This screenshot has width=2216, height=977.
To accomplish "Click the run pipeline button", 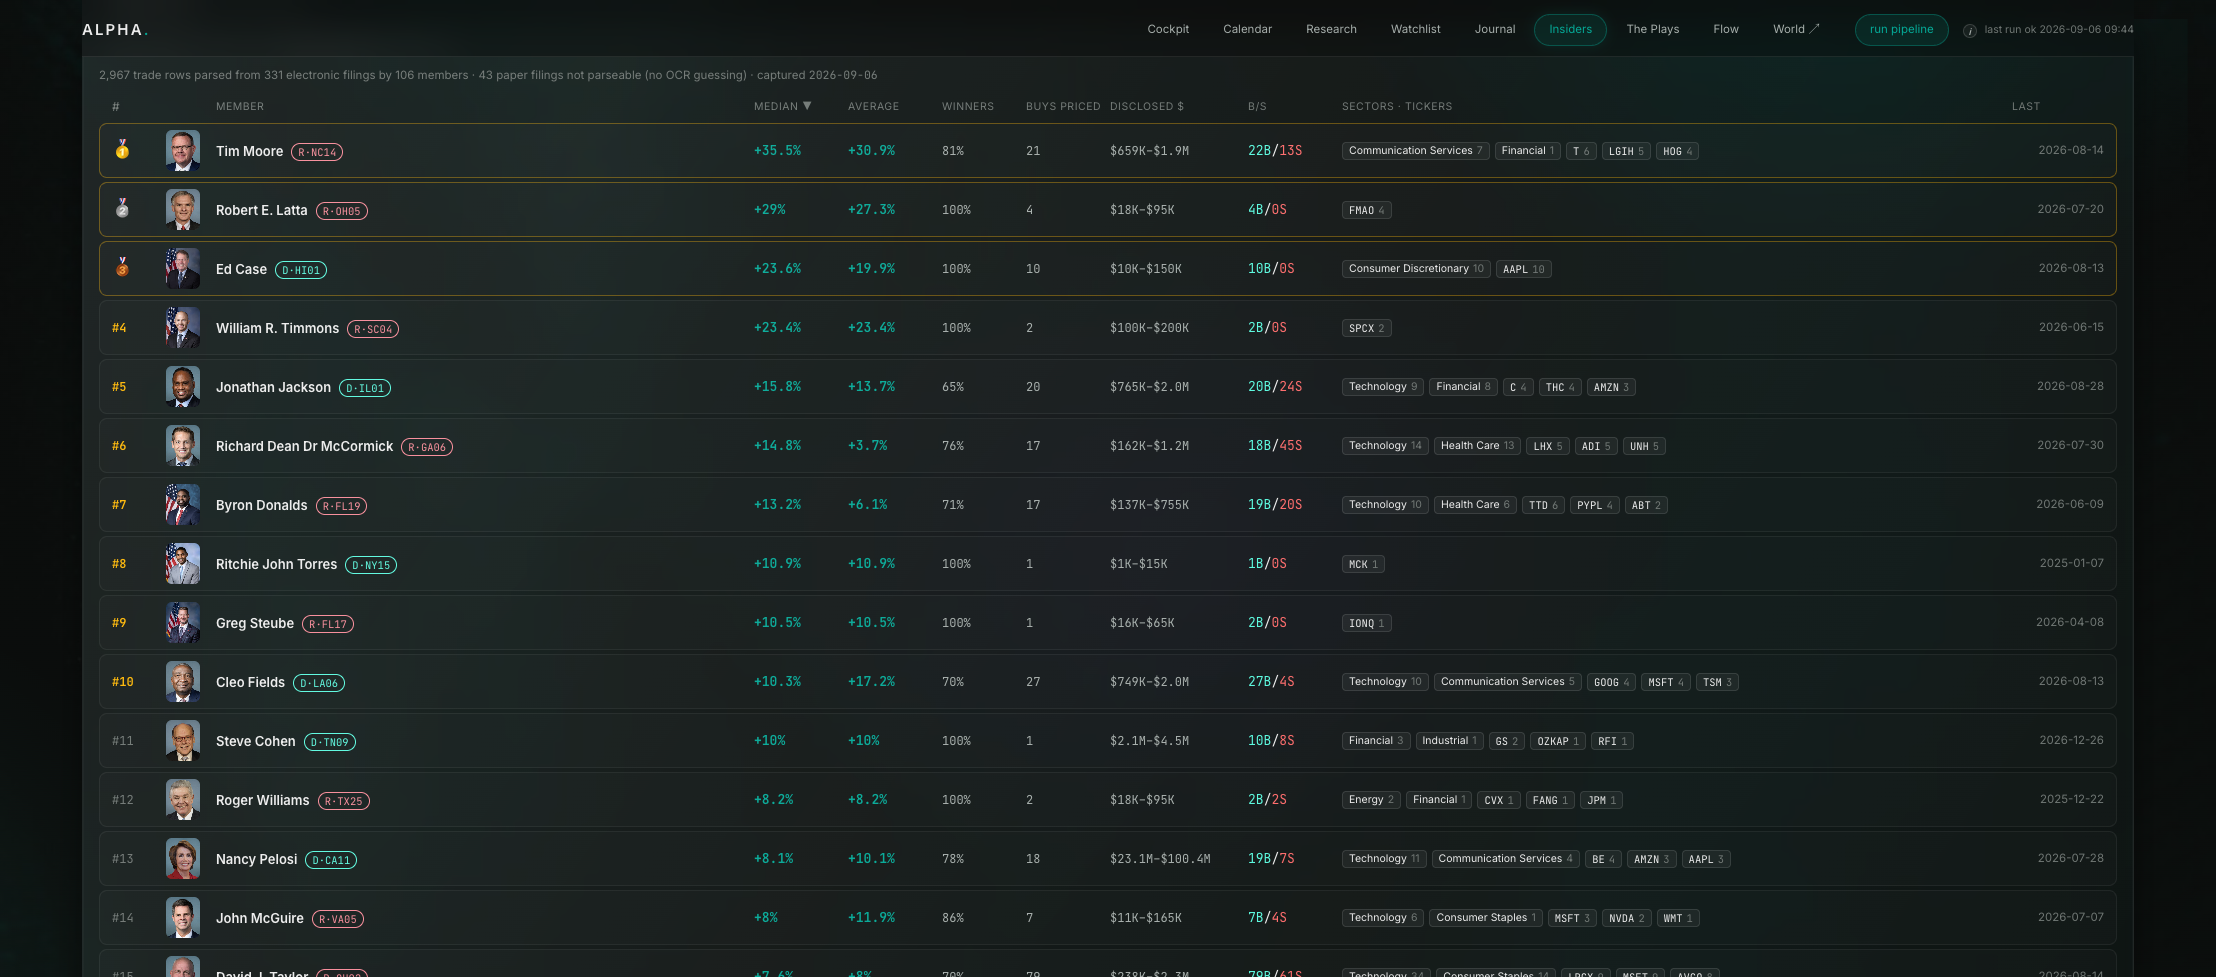I will pos(1901,29).
